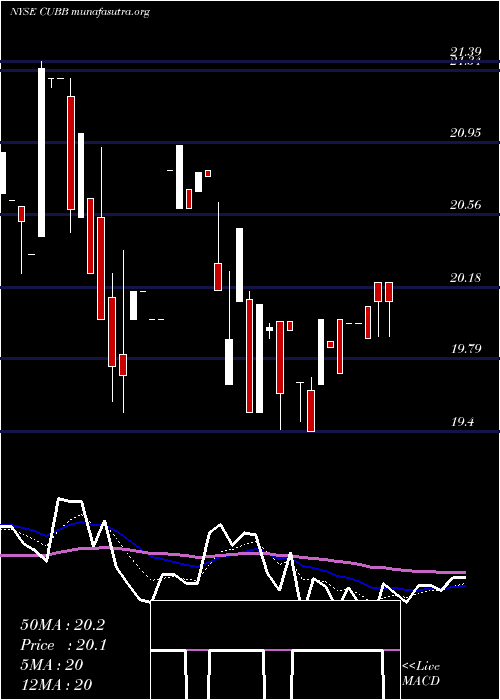Click the Price : 20.1 readout
The image size is (500, 700).
pos(63,645)
